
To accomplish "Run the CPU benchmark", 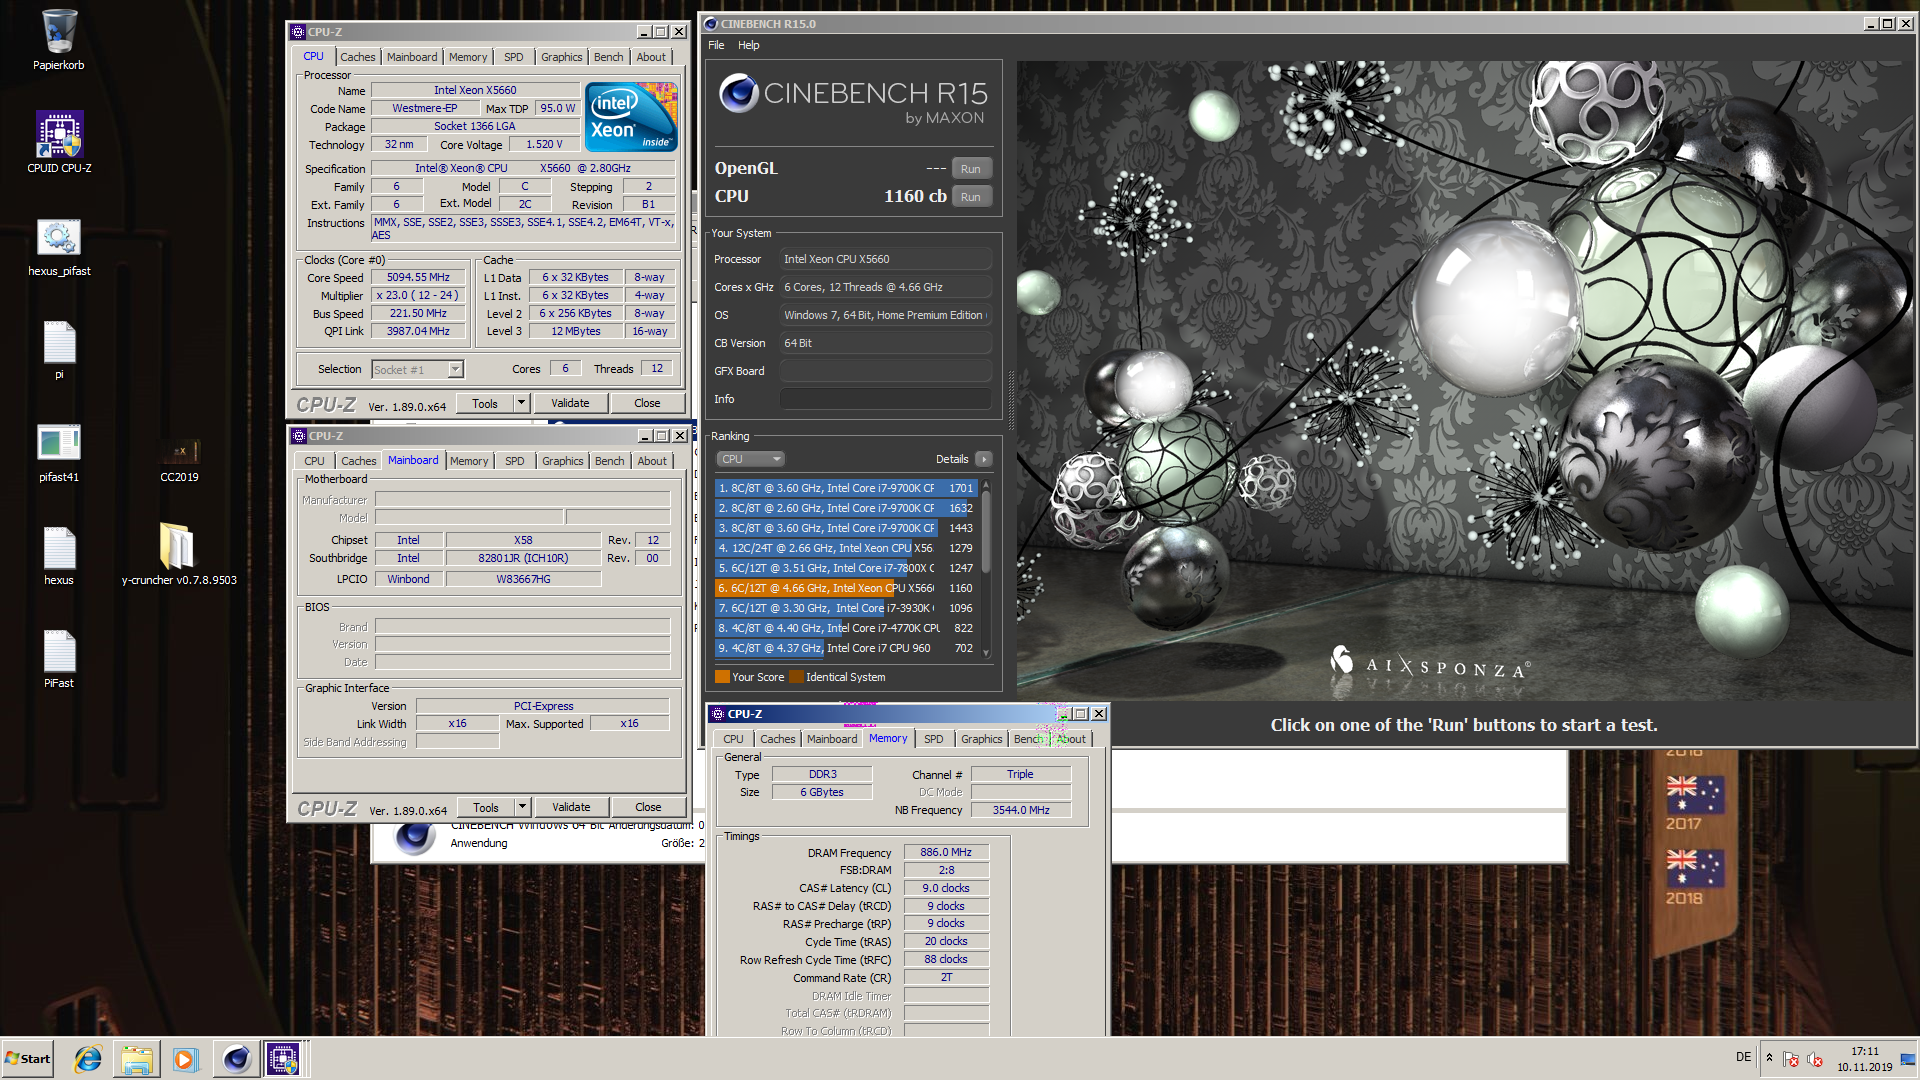I will pyautogui.click(x=970, y=197).
